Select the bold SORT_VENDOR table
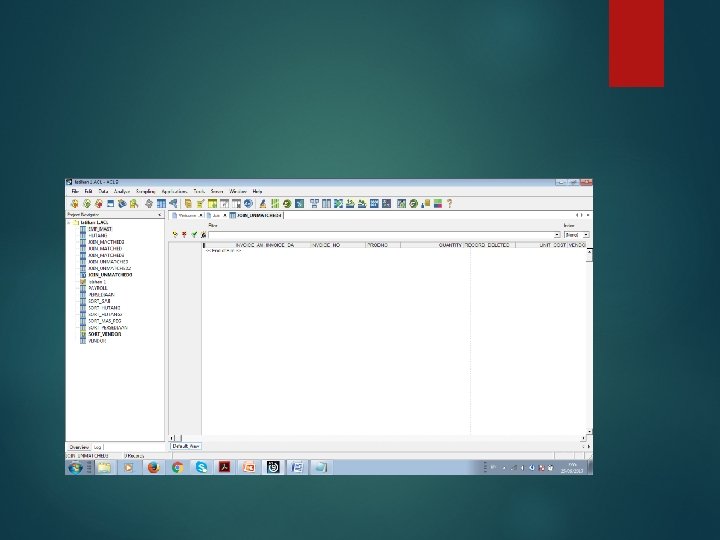Image resolution: width=720 pixels, height=540 pixels. click(x=105, y=334)
